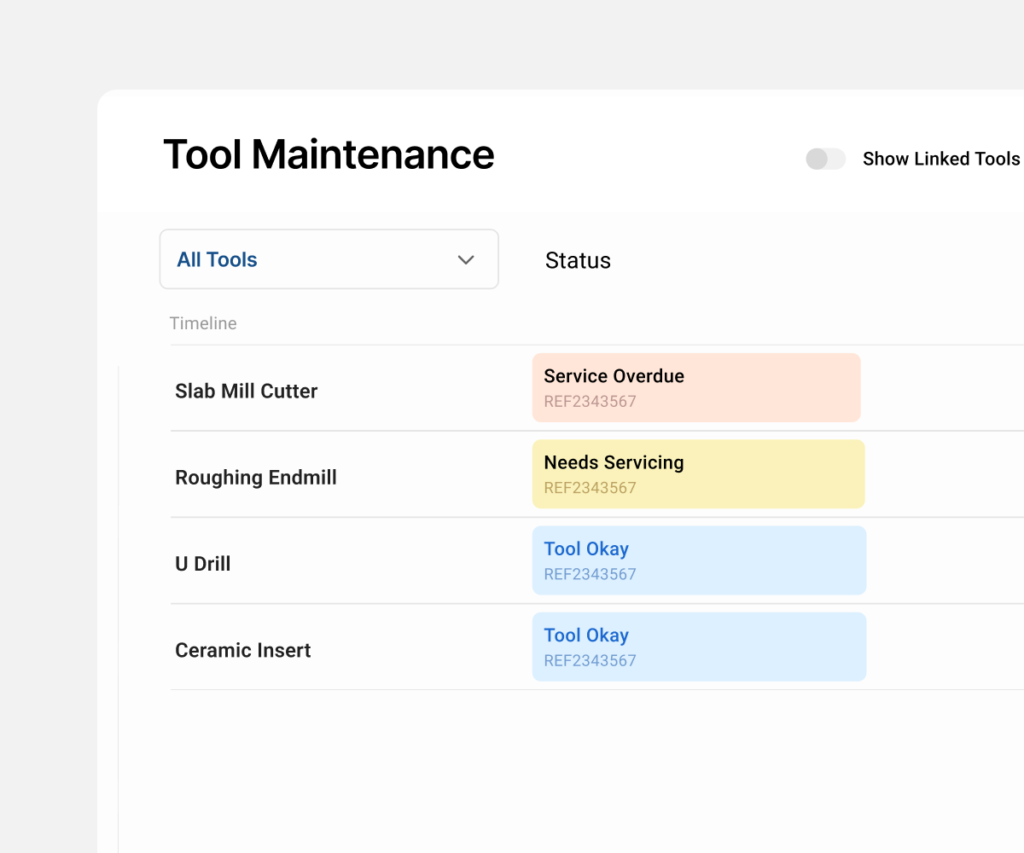Select the U Drill row name
This screenshot has height=853, width=1024.
pos(203,564)
